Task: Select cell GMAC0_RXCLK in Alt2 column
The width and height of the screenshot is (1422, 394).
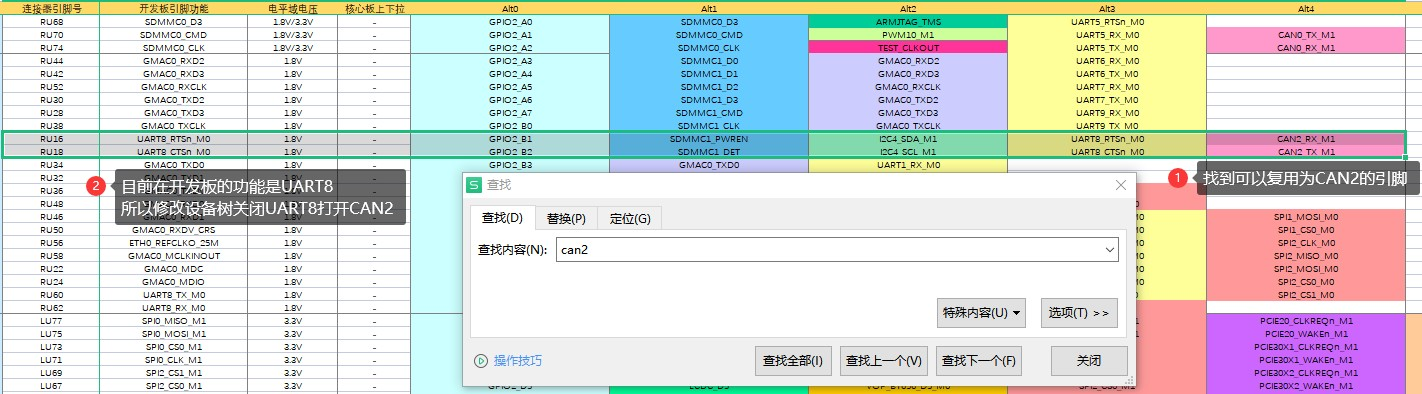Action: coord(908,87)
